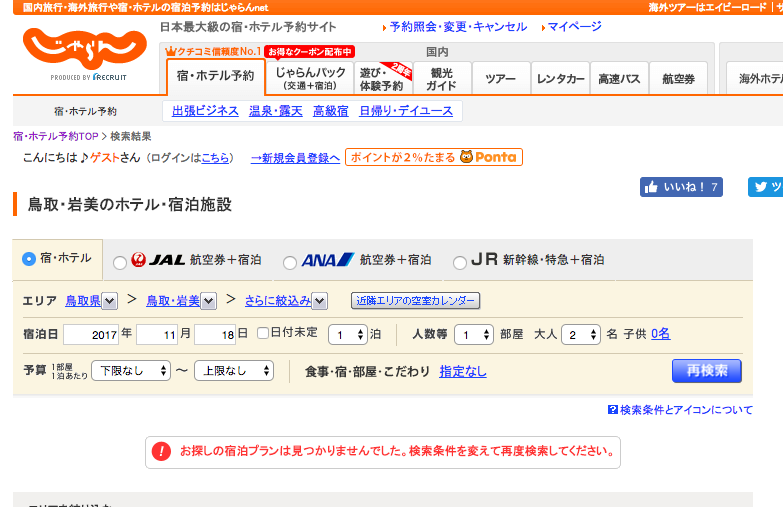Click the 再検索 search button
This screenshot has height=507, width=783.
tap(707, 371)
